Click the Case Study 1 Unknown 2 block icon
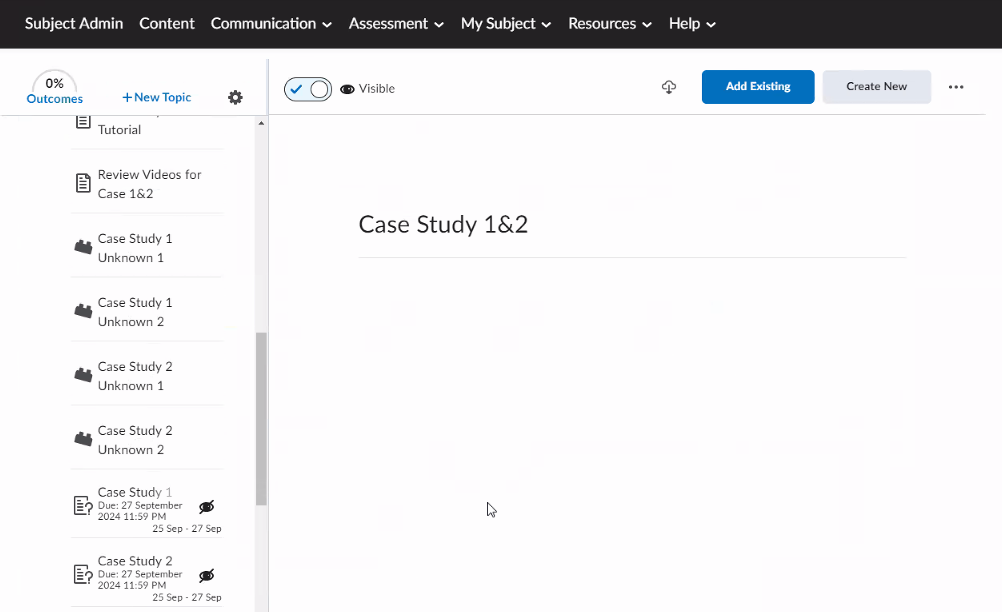The width and height of the screenshot is (1002, 612). pos(83,310)
